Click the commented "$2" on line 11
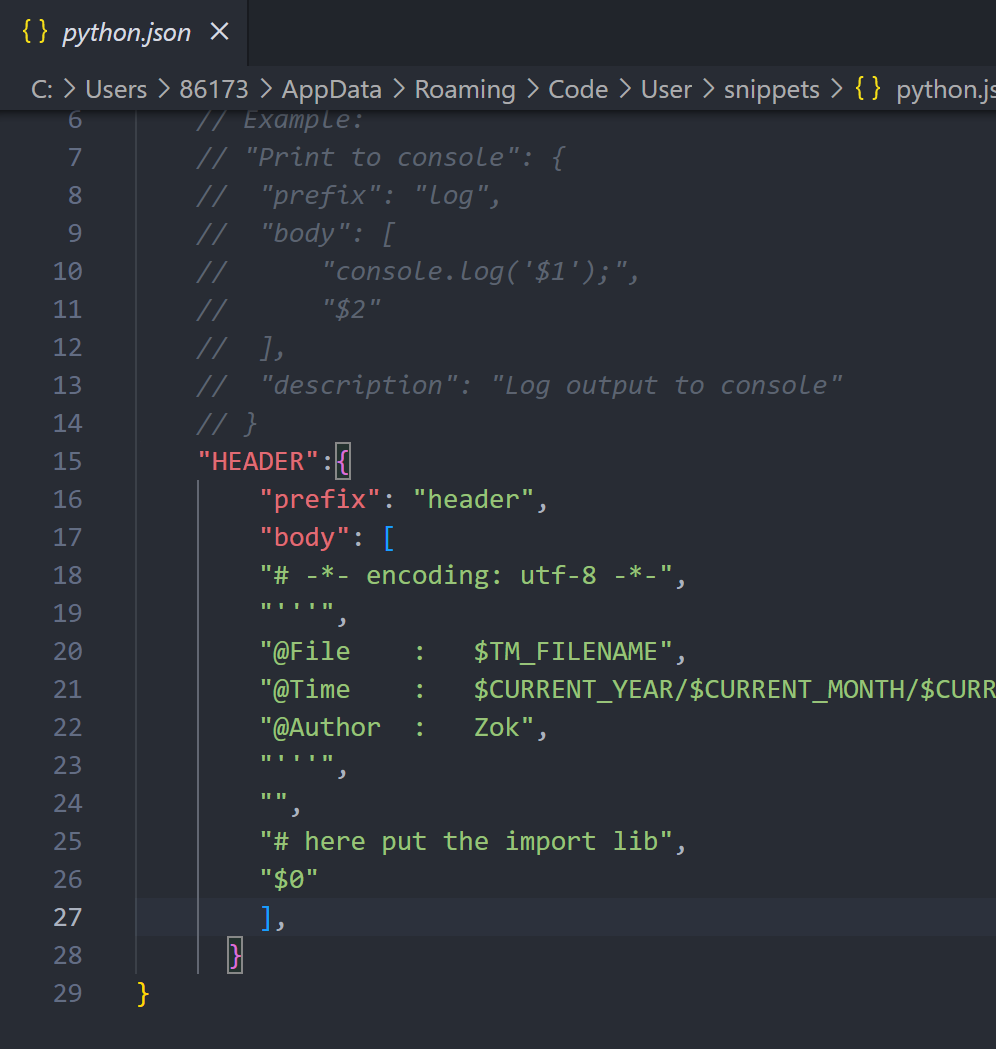The image size is (996, 1049). [x=351, y=310]
